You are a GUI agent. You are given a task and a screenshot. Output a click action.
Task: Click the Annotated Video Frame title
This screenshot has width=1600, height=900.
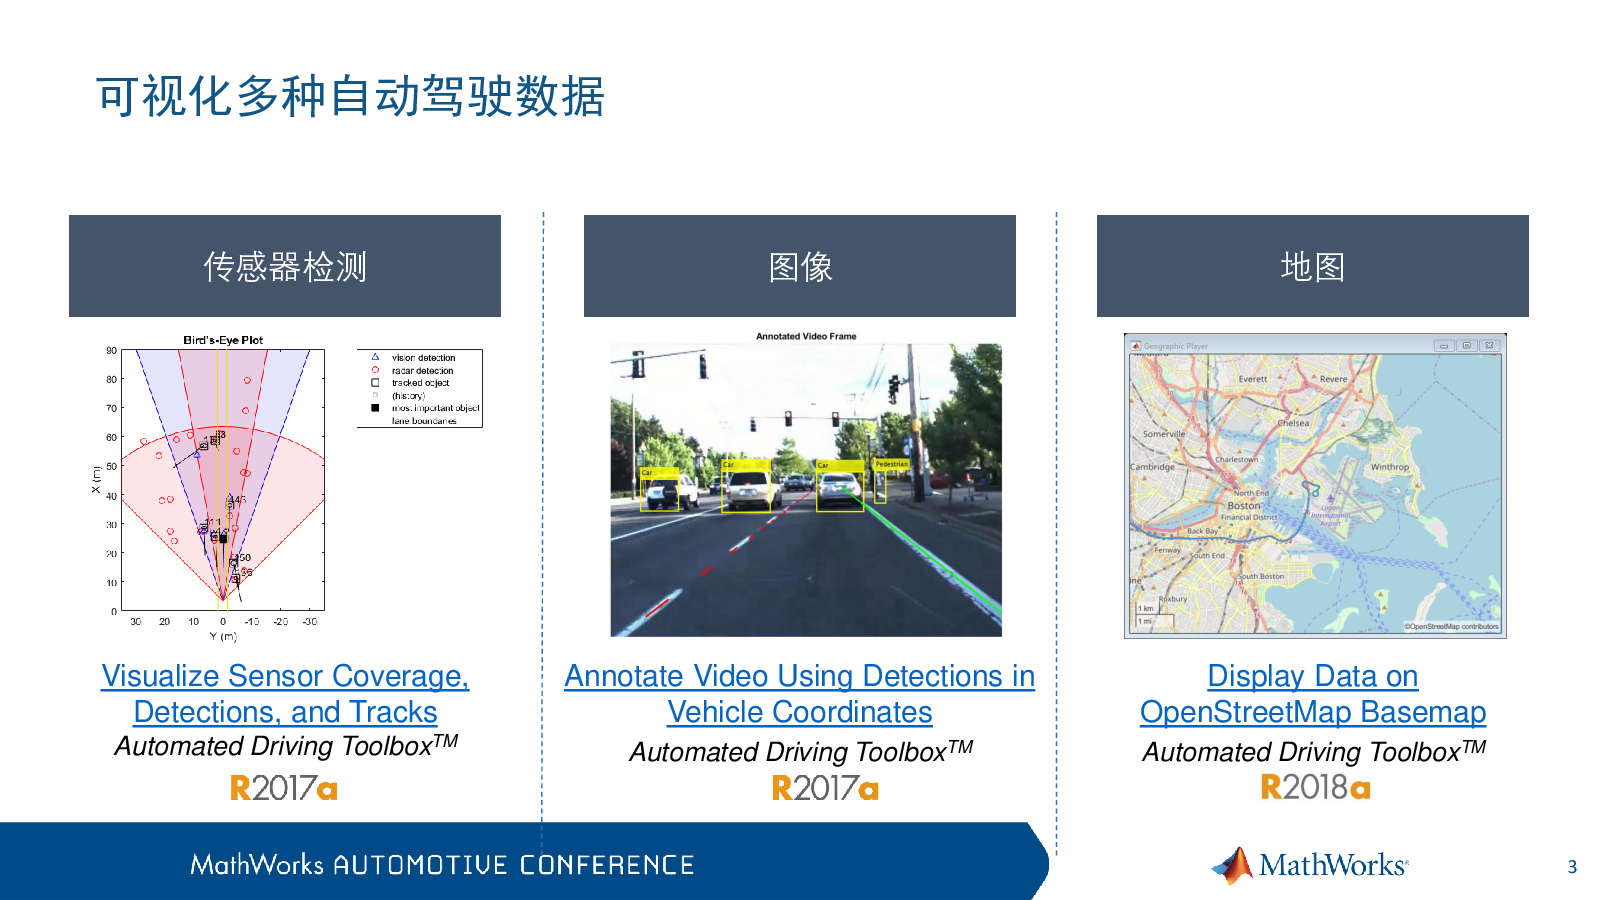tap(806, 336)
